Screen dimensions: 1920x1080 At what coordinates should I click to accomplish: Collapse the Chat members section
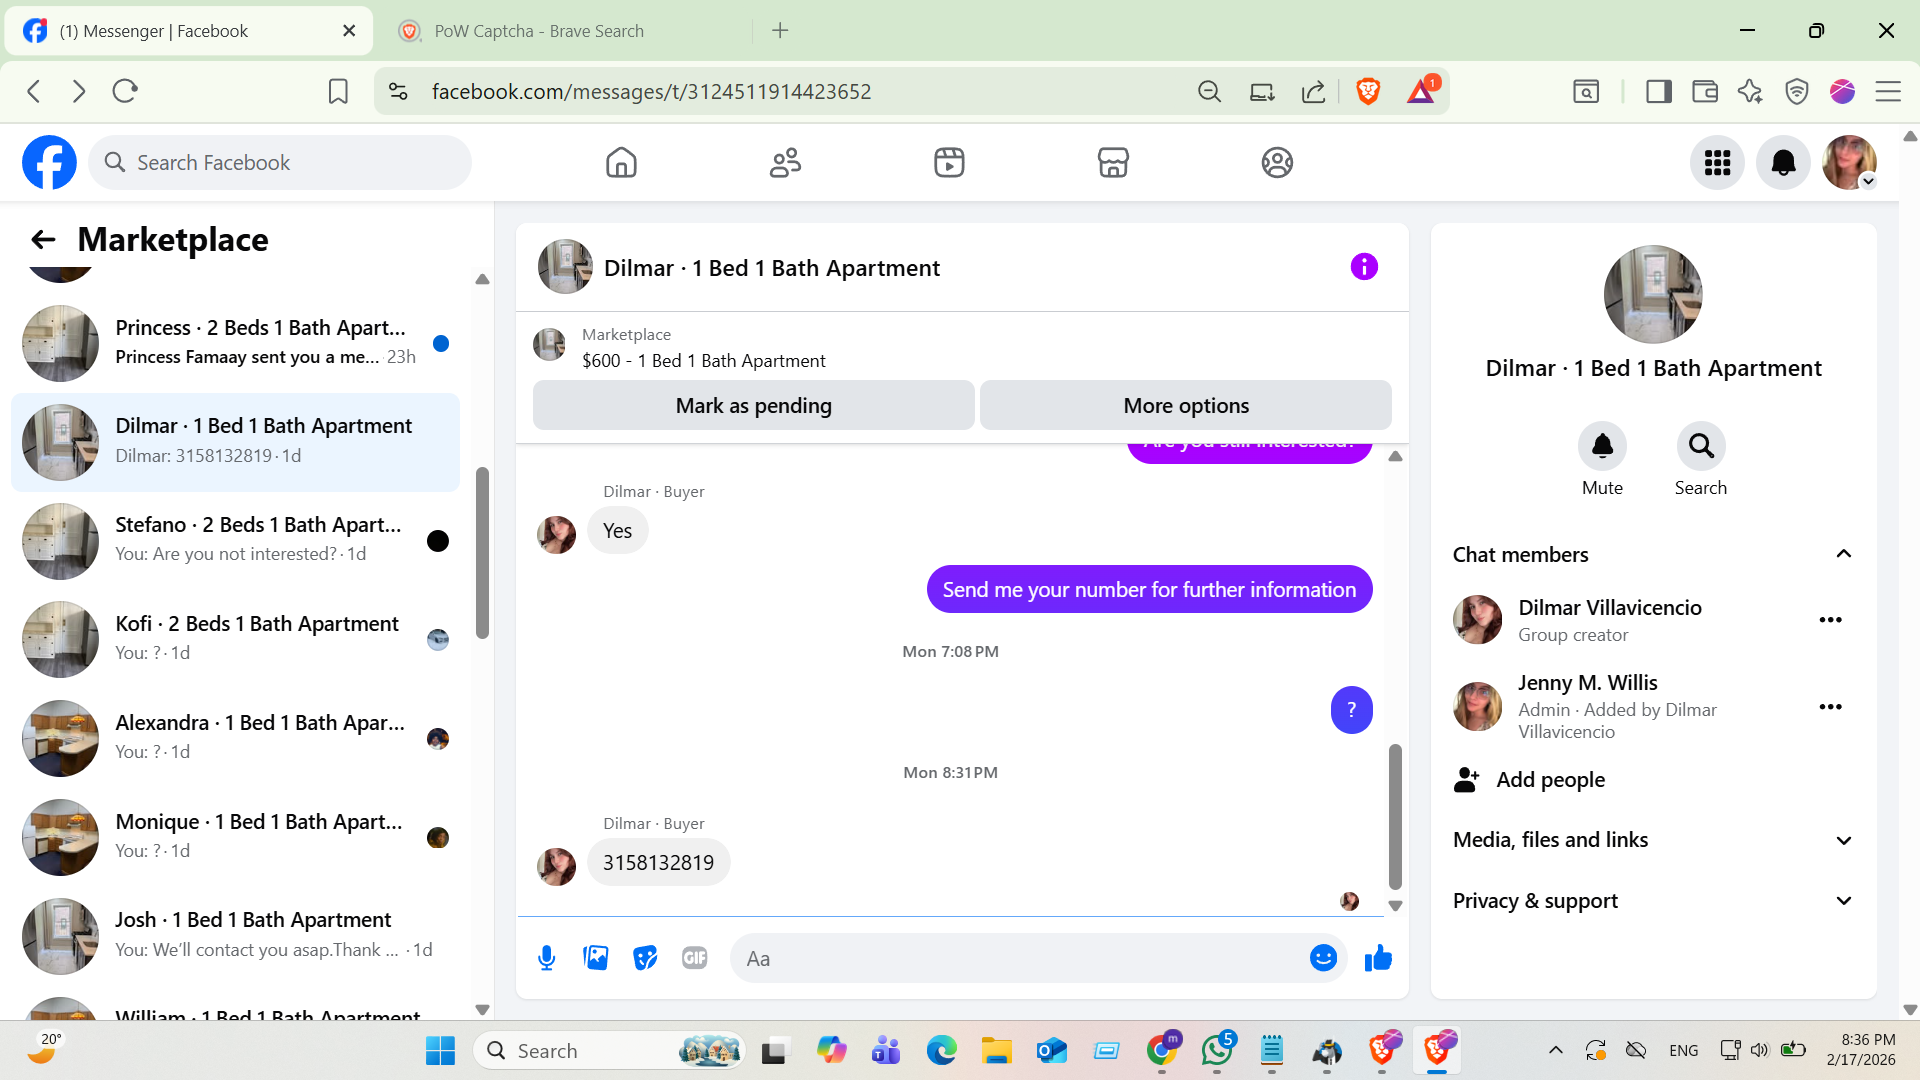tap(1843, 554)
